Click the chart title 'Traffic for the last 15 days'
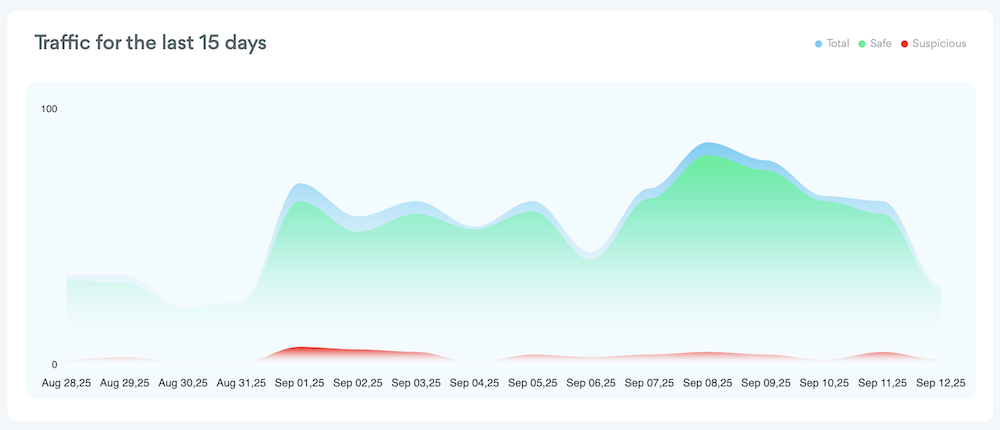This screenshot has height=430, width=1000. [150, 43]
